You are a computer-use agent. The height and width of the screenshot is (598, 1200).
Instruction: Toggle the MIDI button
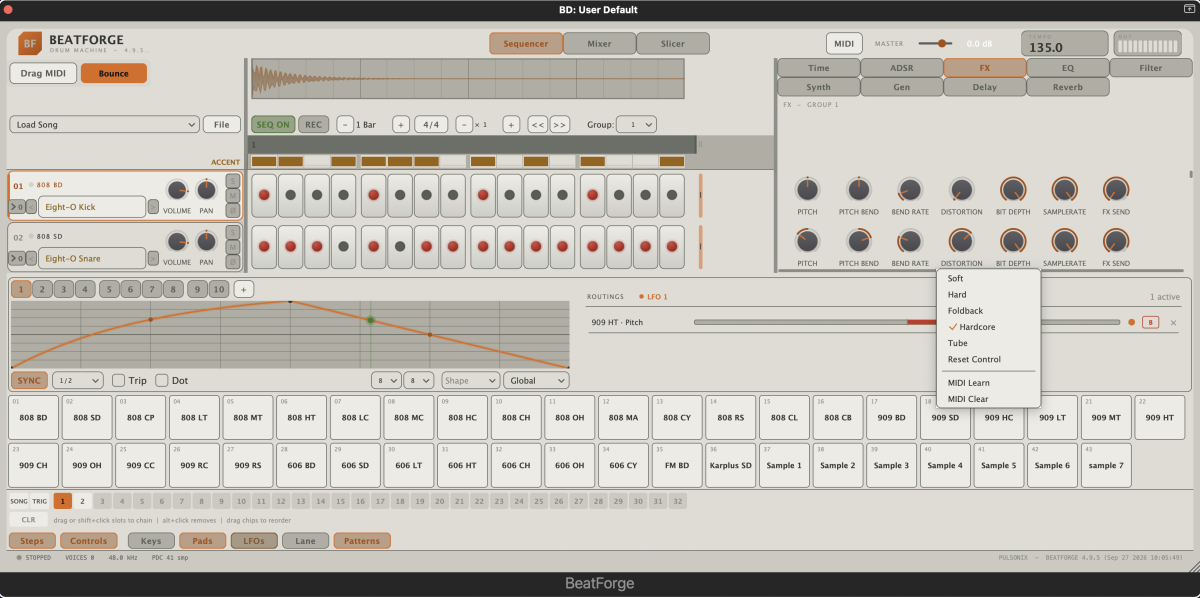[843, 43]
